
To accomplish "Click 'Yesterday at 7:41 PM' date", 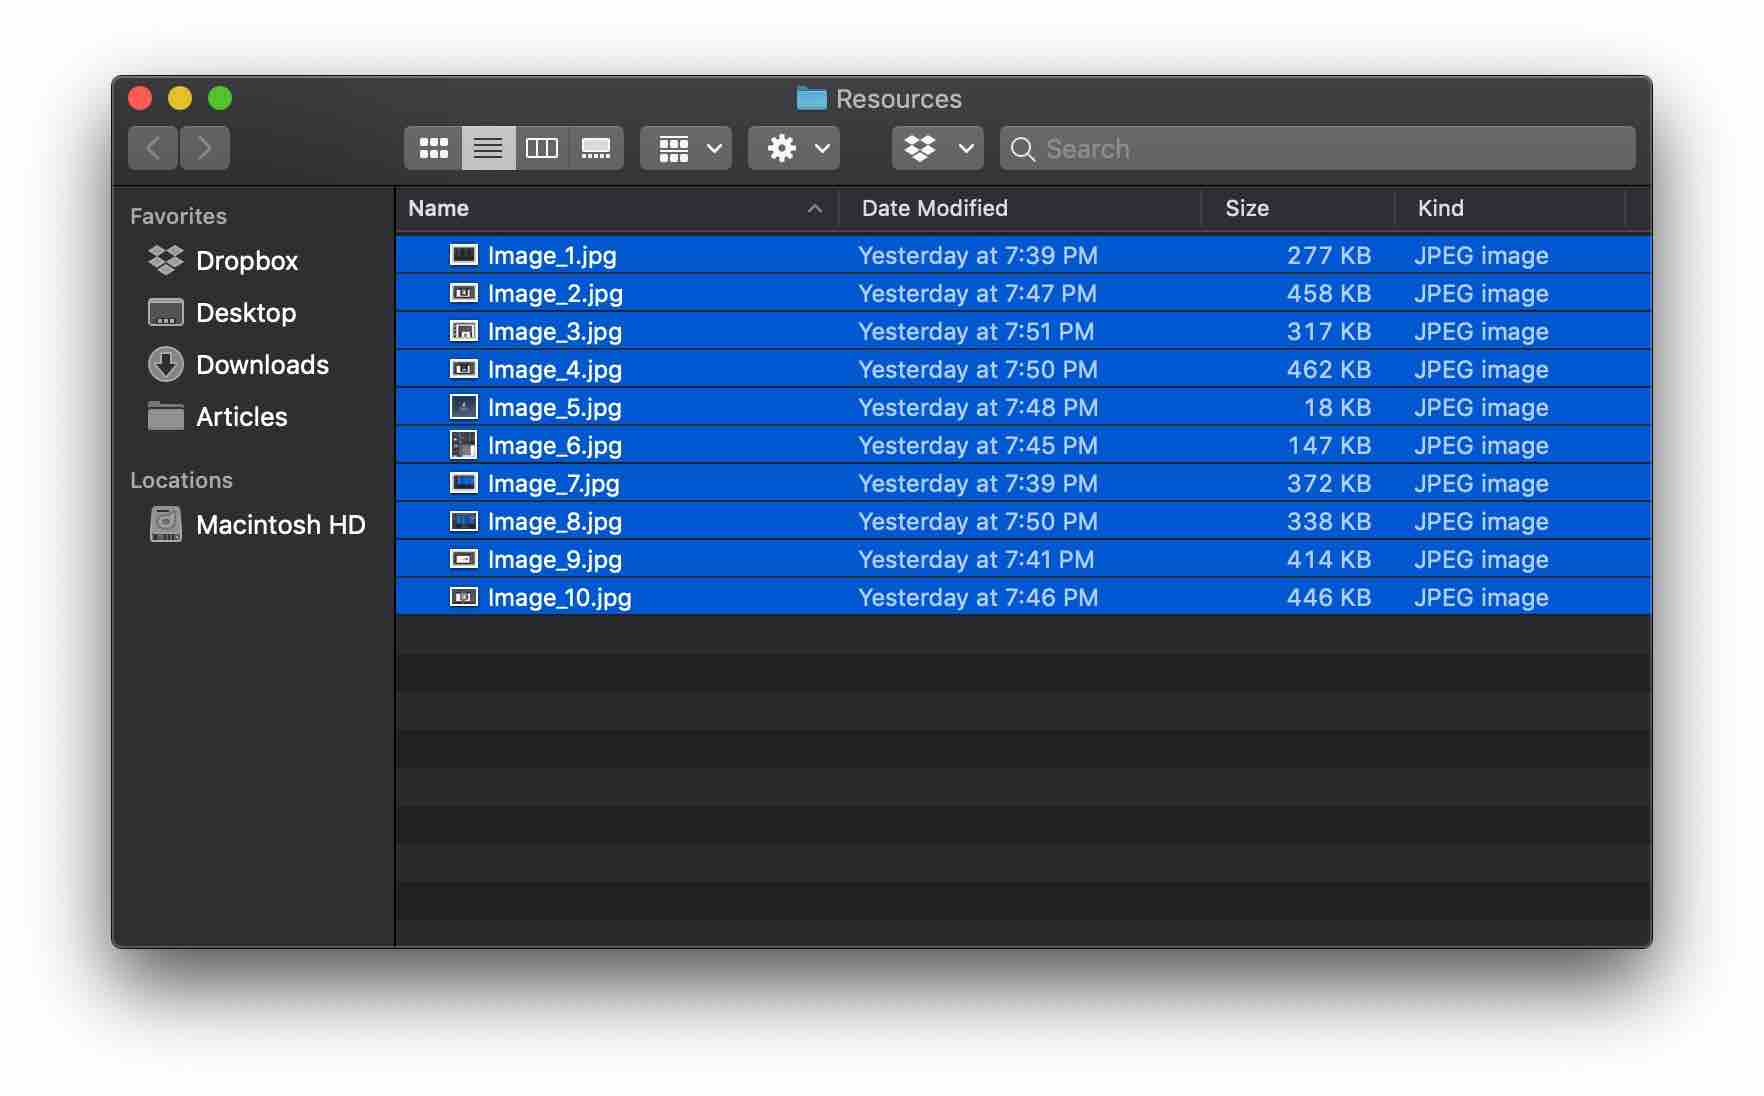I will pyautogui.click(x=976, y=559).
